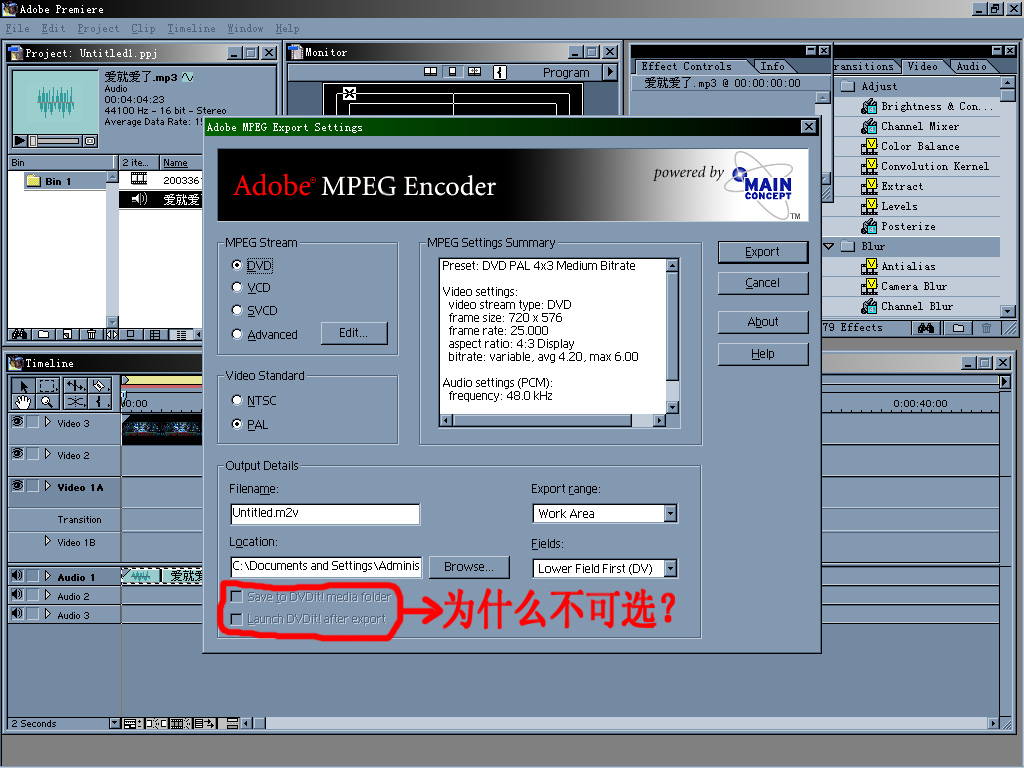Open Timeline time zoom dropdown 2 Seconds
Image resolution: width=1024 pixels, height=768 pixels.
click(115, 724)
